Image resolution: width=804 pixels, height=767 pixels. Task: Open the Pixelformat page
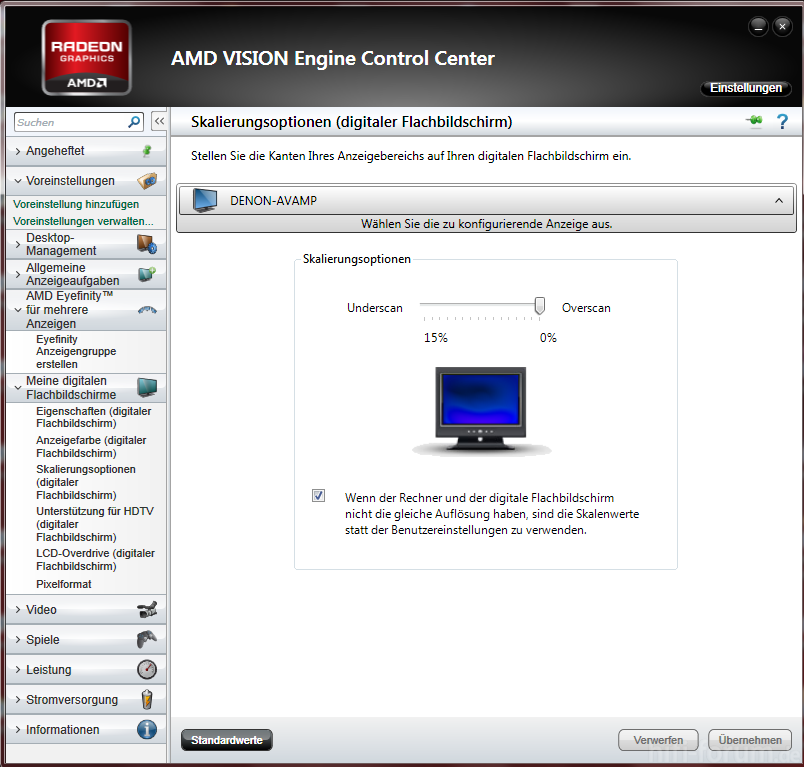pyautogui.click(x=64, y=584)
